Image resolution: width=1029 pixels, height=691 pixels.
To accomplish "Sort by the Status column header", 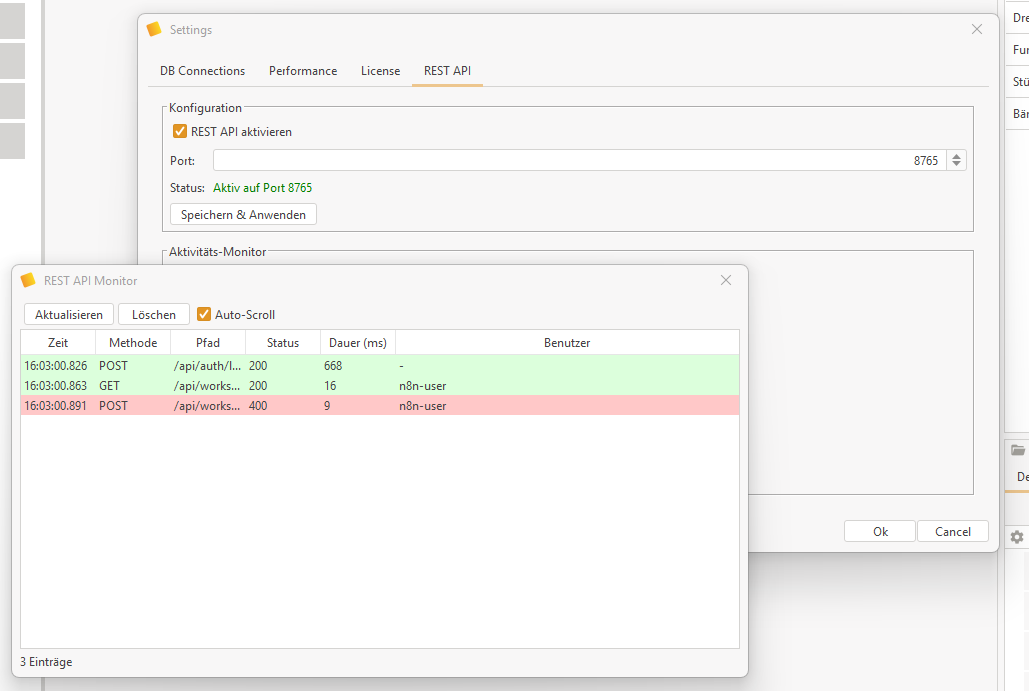I will click(x=283, y=343).
